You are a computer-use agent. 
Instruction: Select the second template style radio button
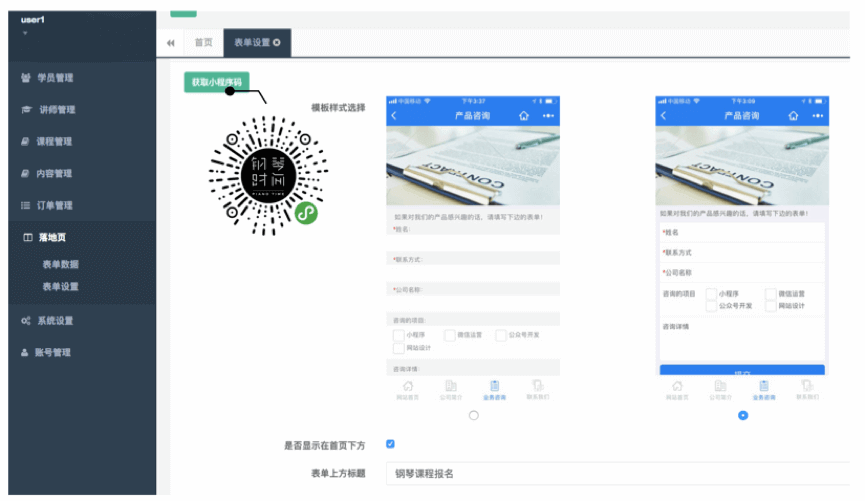pos(742,415)
